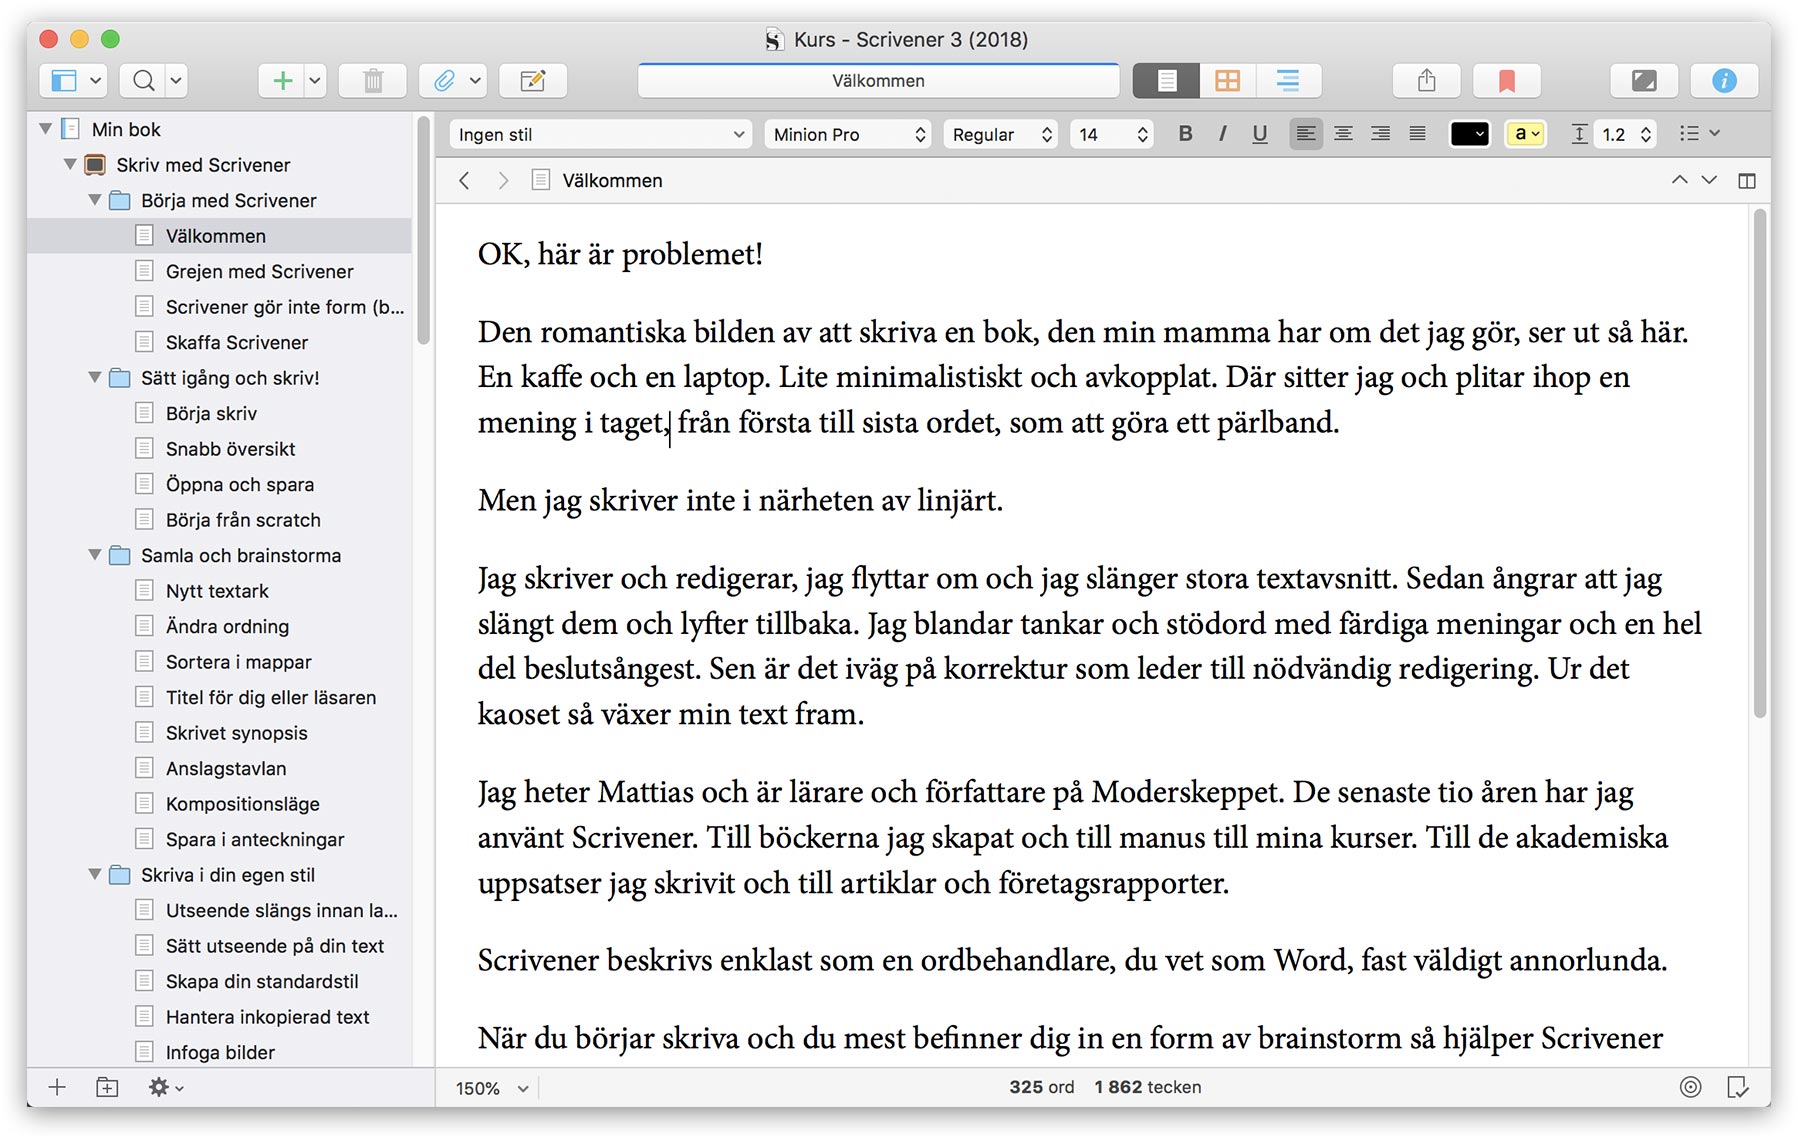Screen dimensions: 1800x1139
Task: Toggle underline formatting
Action: click(1259, 134)
